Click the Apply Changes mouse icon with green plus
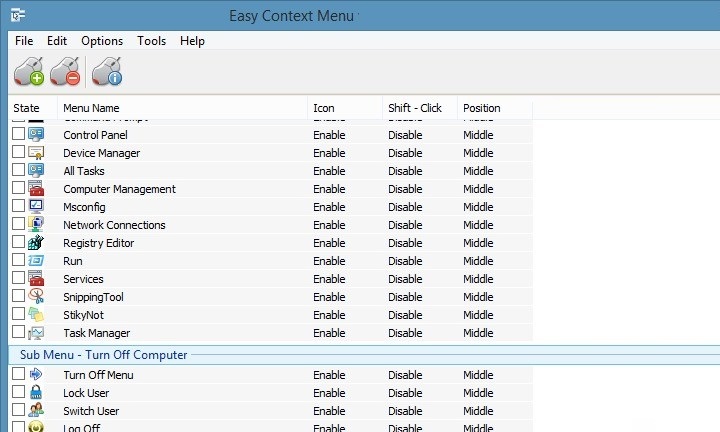This screenshot has height=432, width=720. [29, 72]
